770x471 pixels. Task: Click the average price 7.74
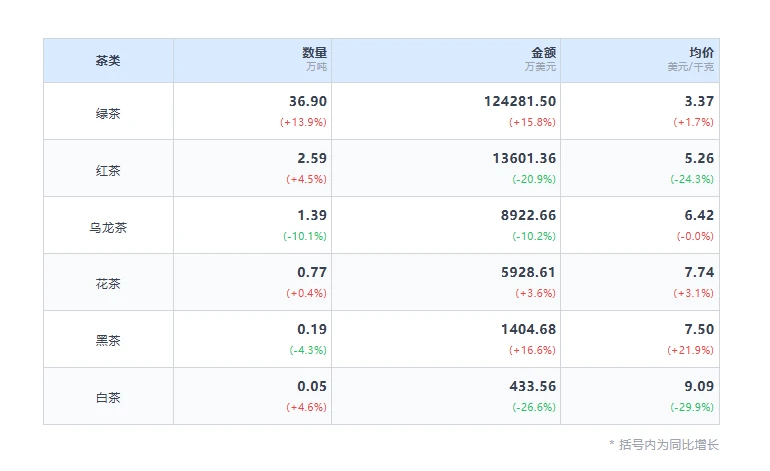699,272
